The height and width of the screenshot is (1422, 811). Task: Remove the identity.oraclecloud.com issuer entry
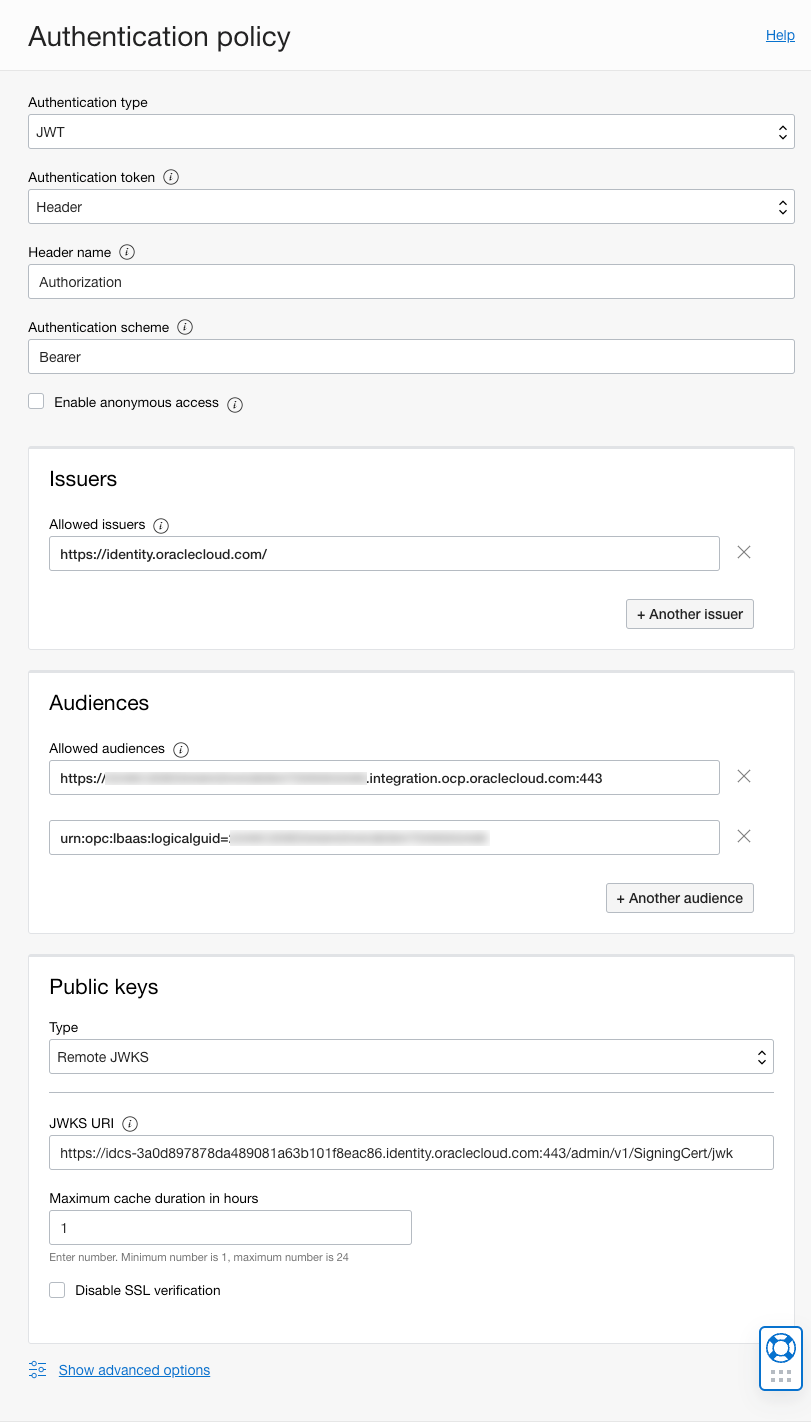tap(743, 552)
